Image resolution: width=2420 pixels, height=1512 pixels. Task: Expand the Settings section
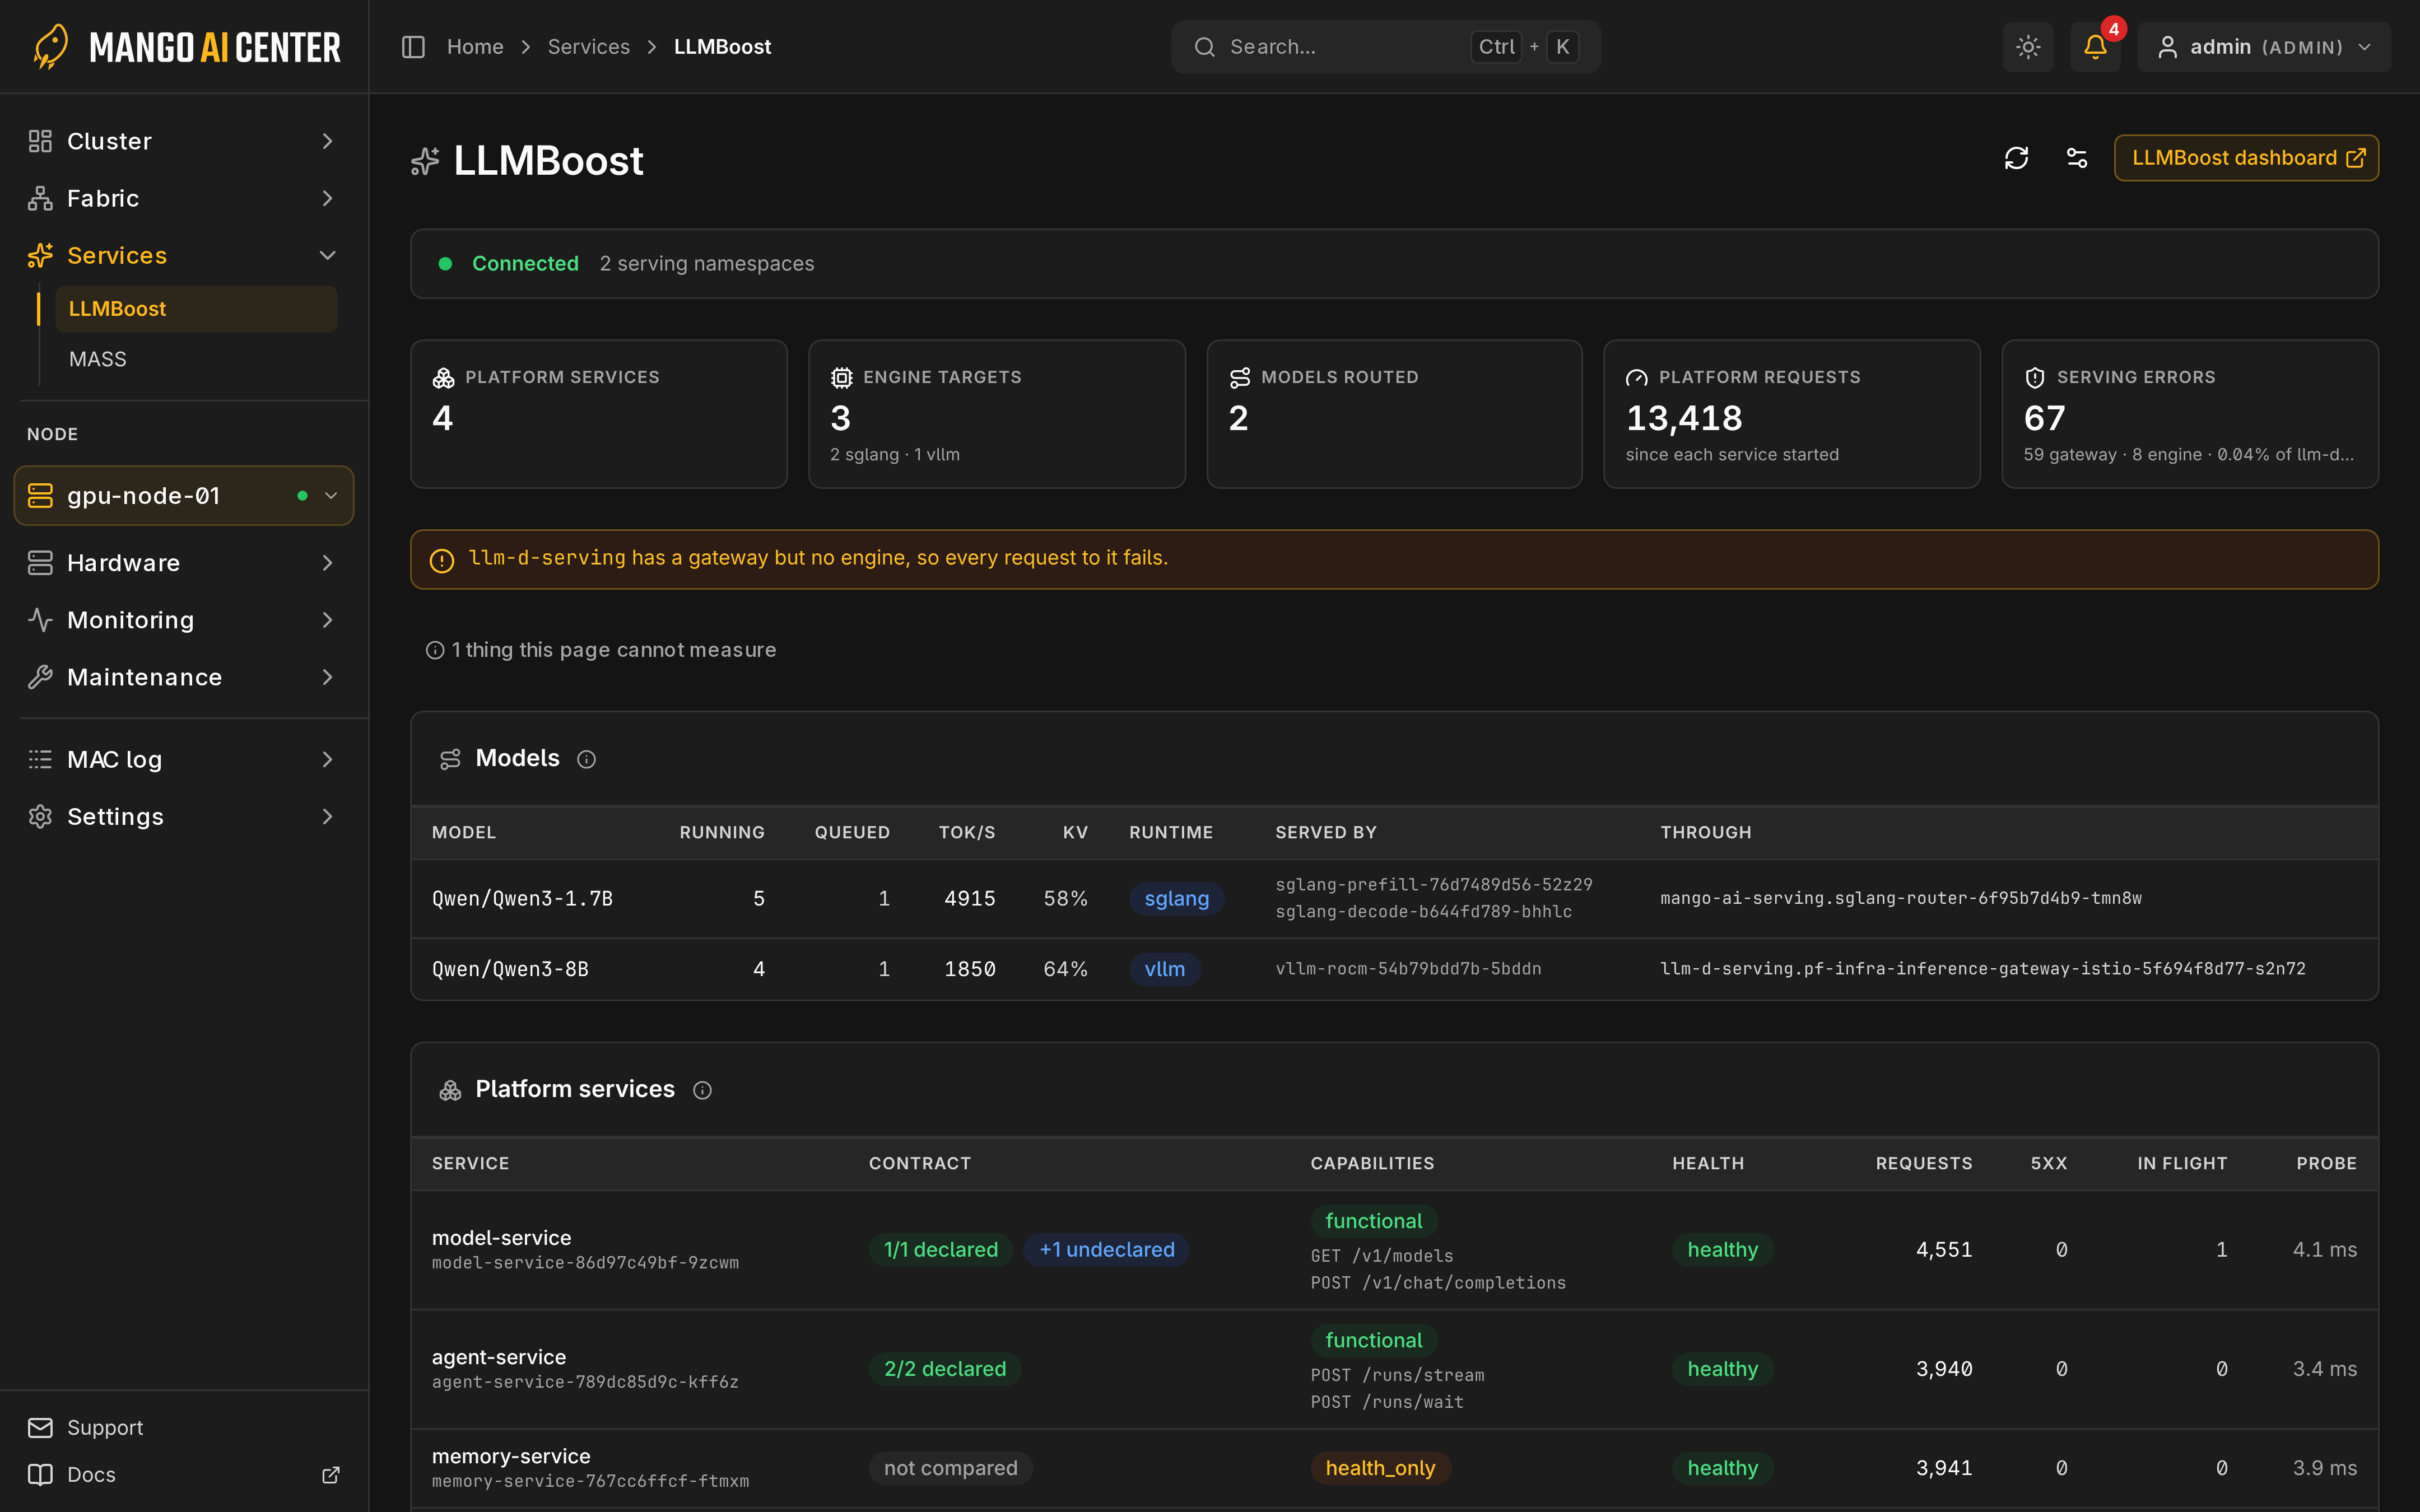tap(184, 817)
